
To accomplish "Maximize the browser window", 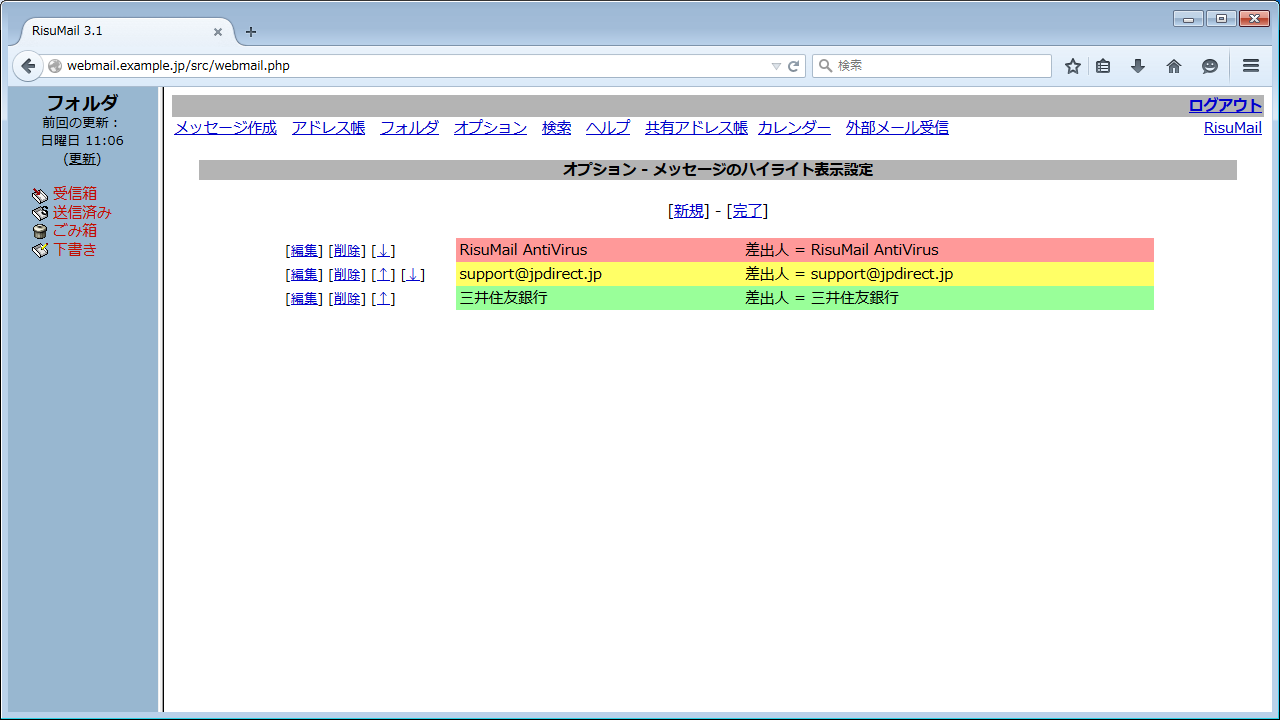I will [1221, 18].
